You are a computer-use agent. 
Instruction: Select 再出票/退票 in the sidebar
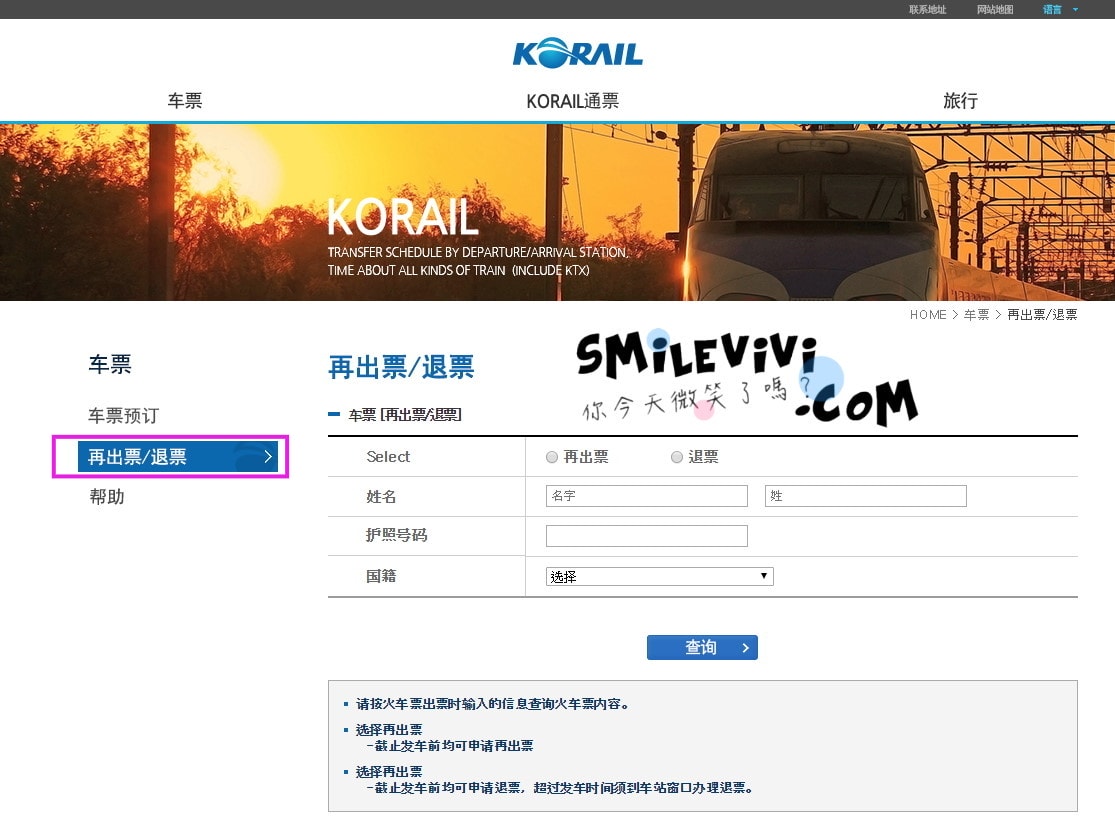[178, 457]
